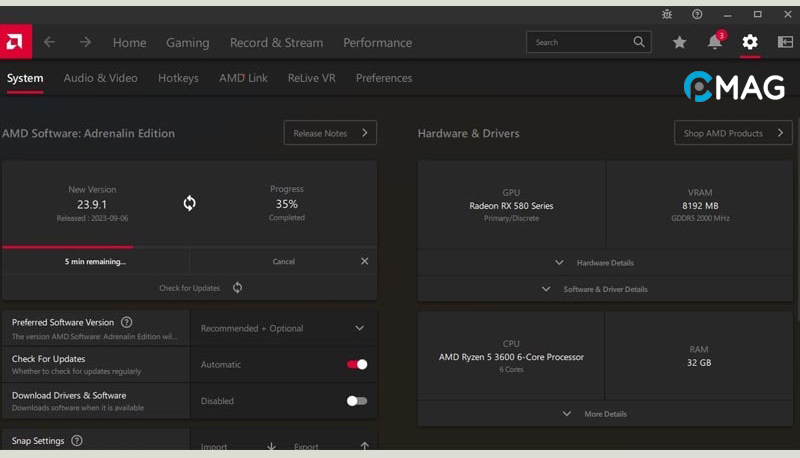Click into the Search field
Image resolution: width=800 pixels, height=458 pixels.
click(x=580, y=42)
